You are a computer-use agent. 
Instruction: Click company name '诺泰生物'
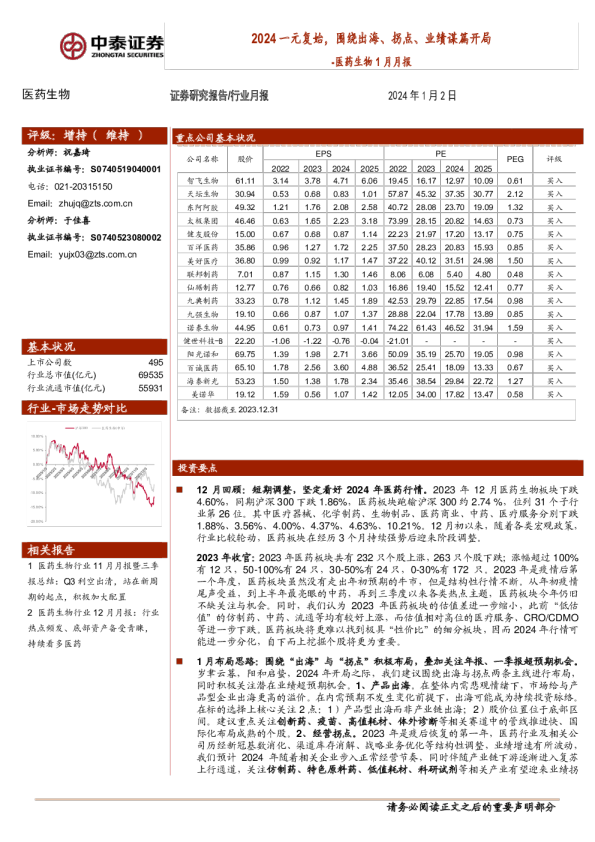[x=202, y=328]
